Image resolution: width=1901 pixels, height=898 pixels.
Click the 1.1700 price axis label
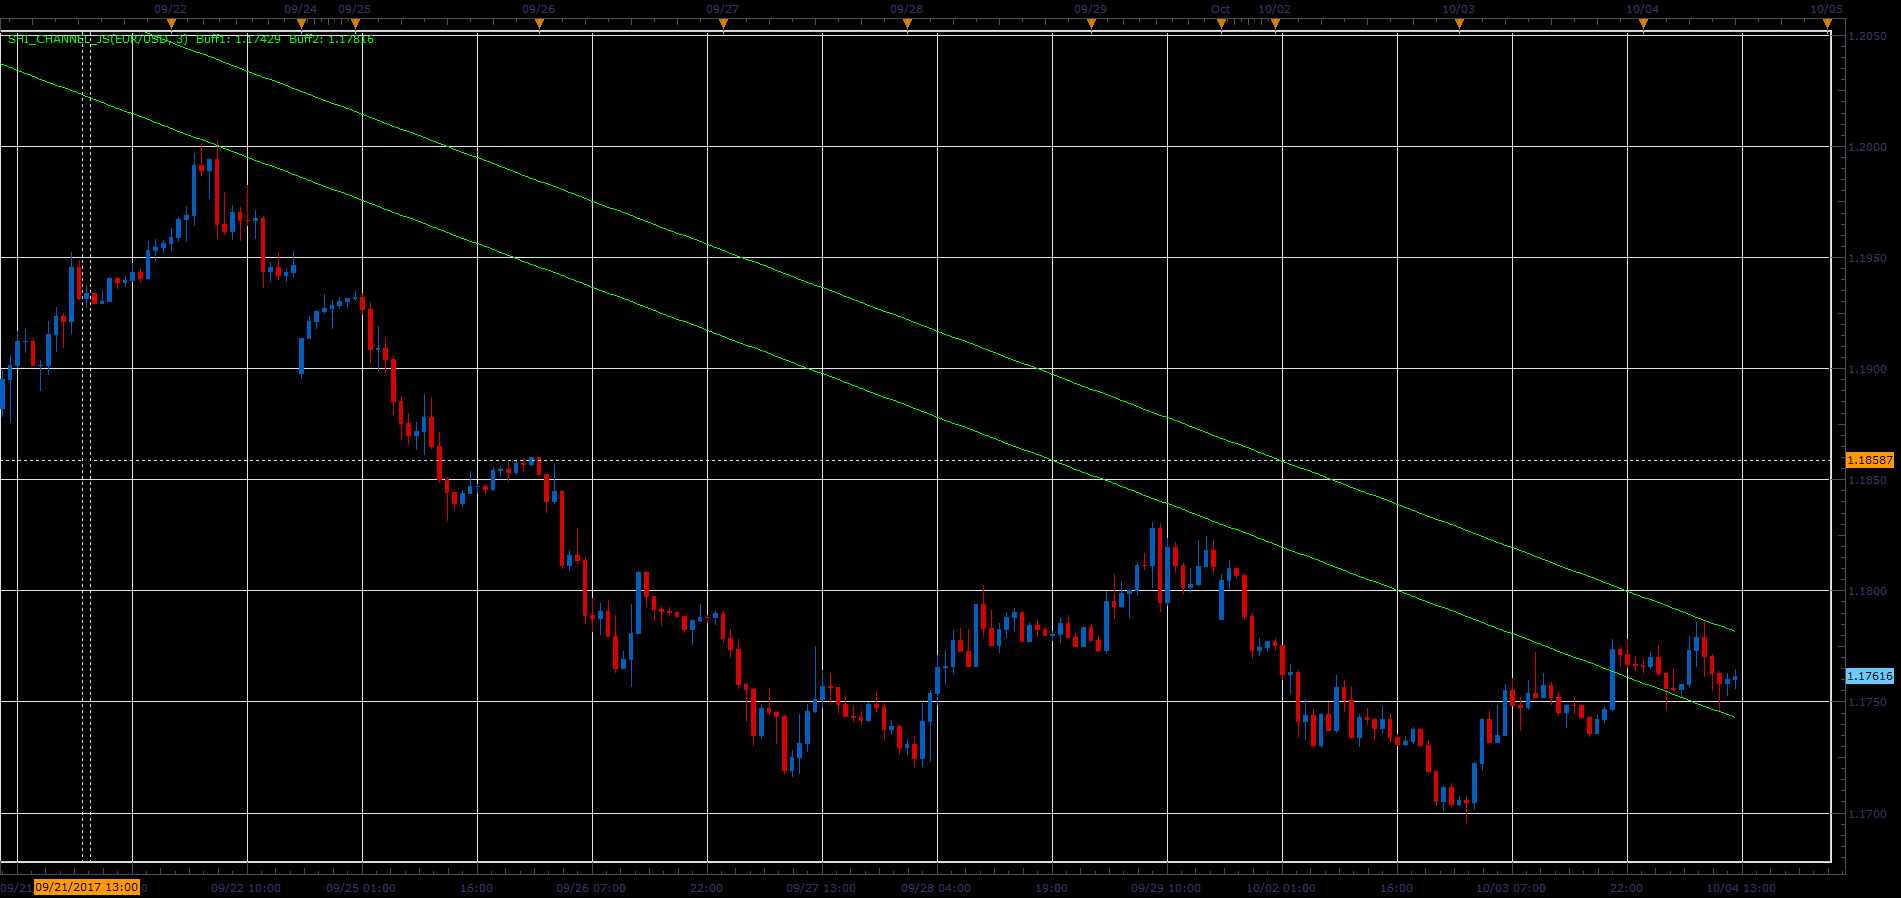[x=1868, y=814]
